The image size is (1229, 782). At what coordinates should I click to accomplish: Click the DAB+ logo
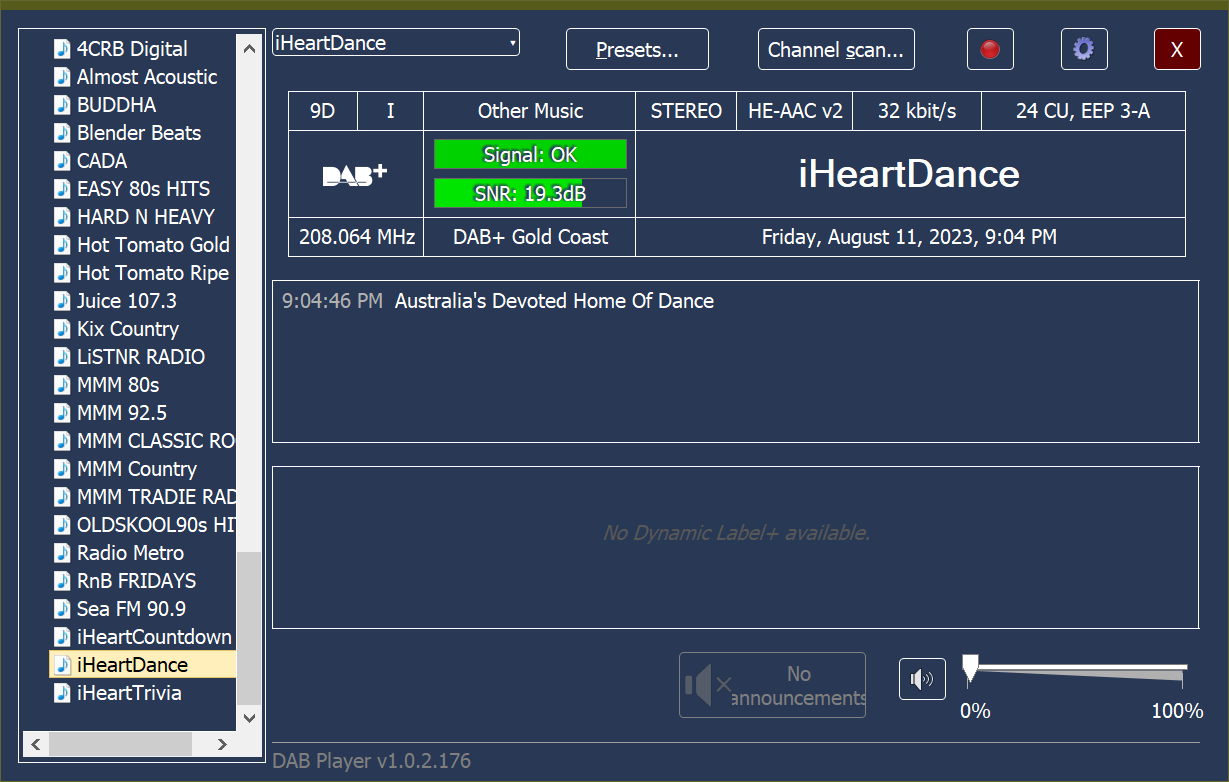355,174
